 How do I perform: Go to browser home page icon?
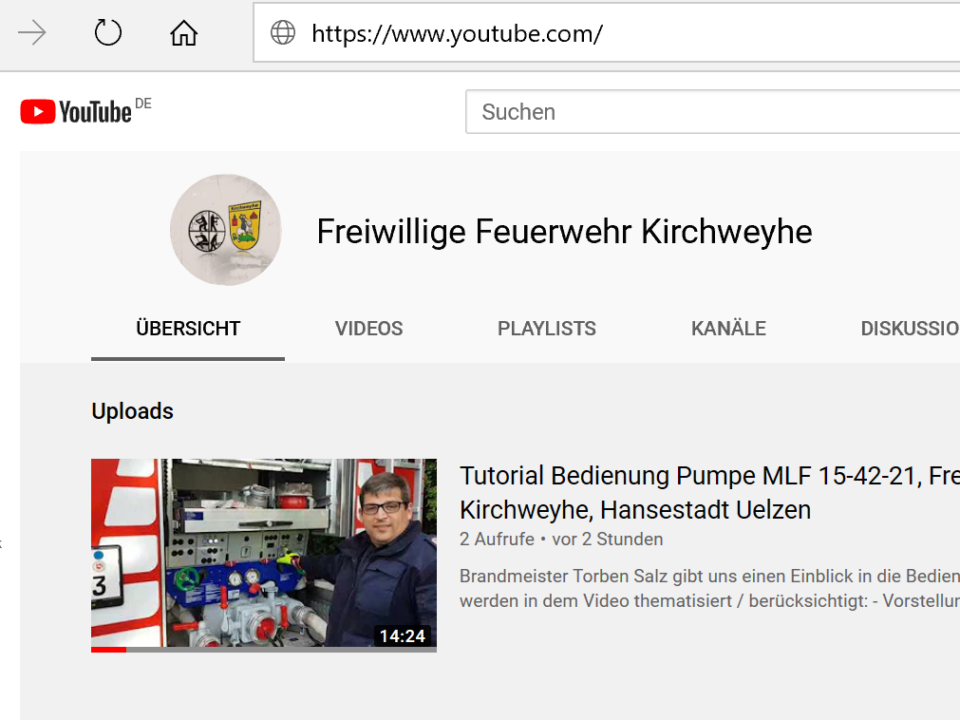point(184,33)
